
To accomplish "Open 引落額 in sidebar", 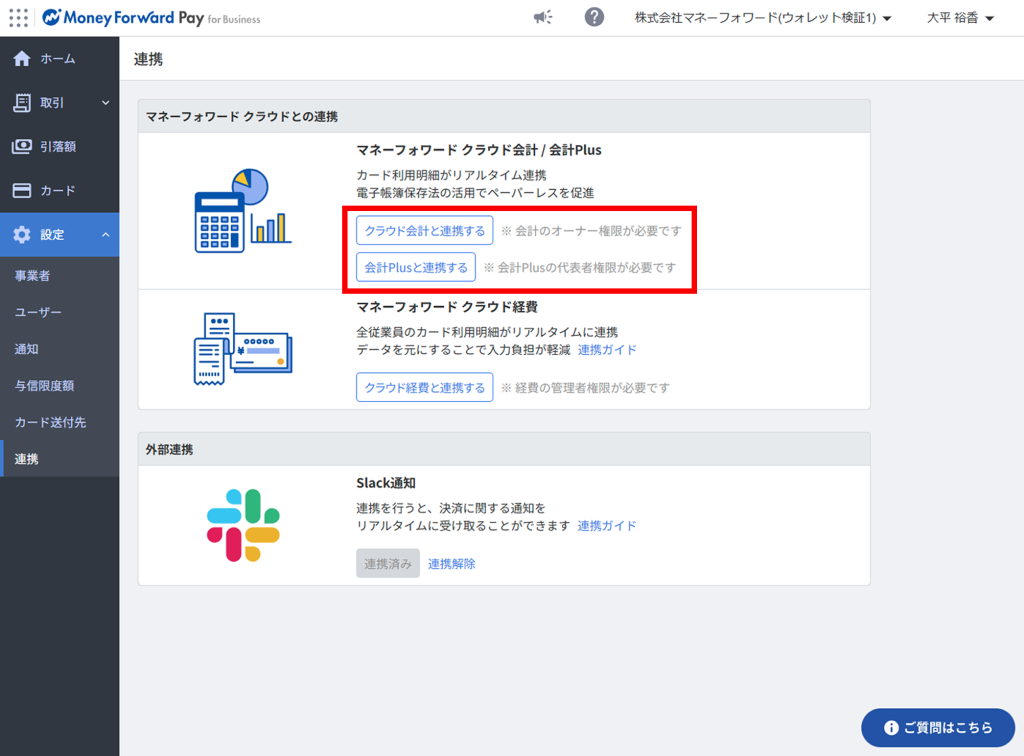I will [59, 146].
